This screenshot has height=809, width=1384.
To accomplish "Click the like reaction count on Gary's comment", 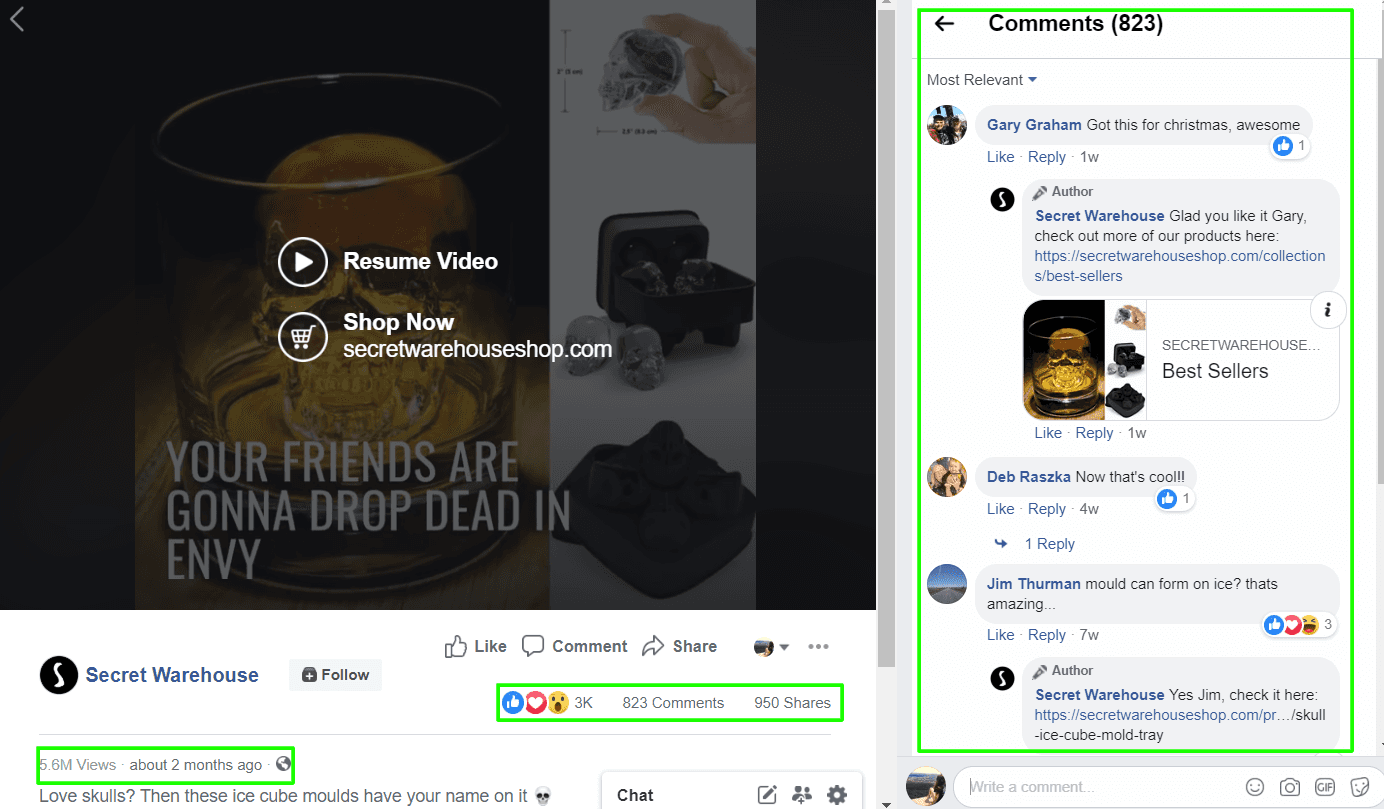I will point(1289,146).
